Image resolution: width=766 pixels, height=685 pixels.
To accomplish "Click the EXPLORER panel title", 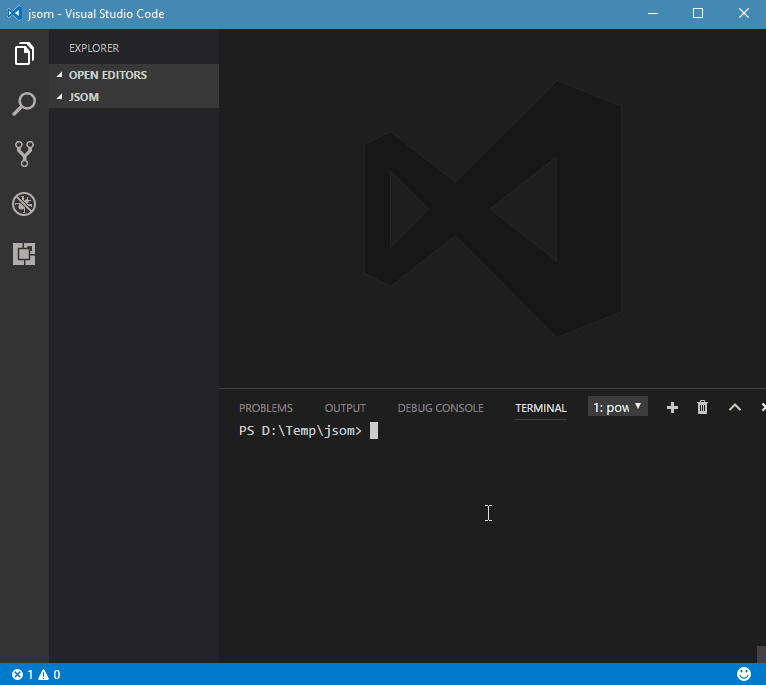I will (x=94, y=48).
